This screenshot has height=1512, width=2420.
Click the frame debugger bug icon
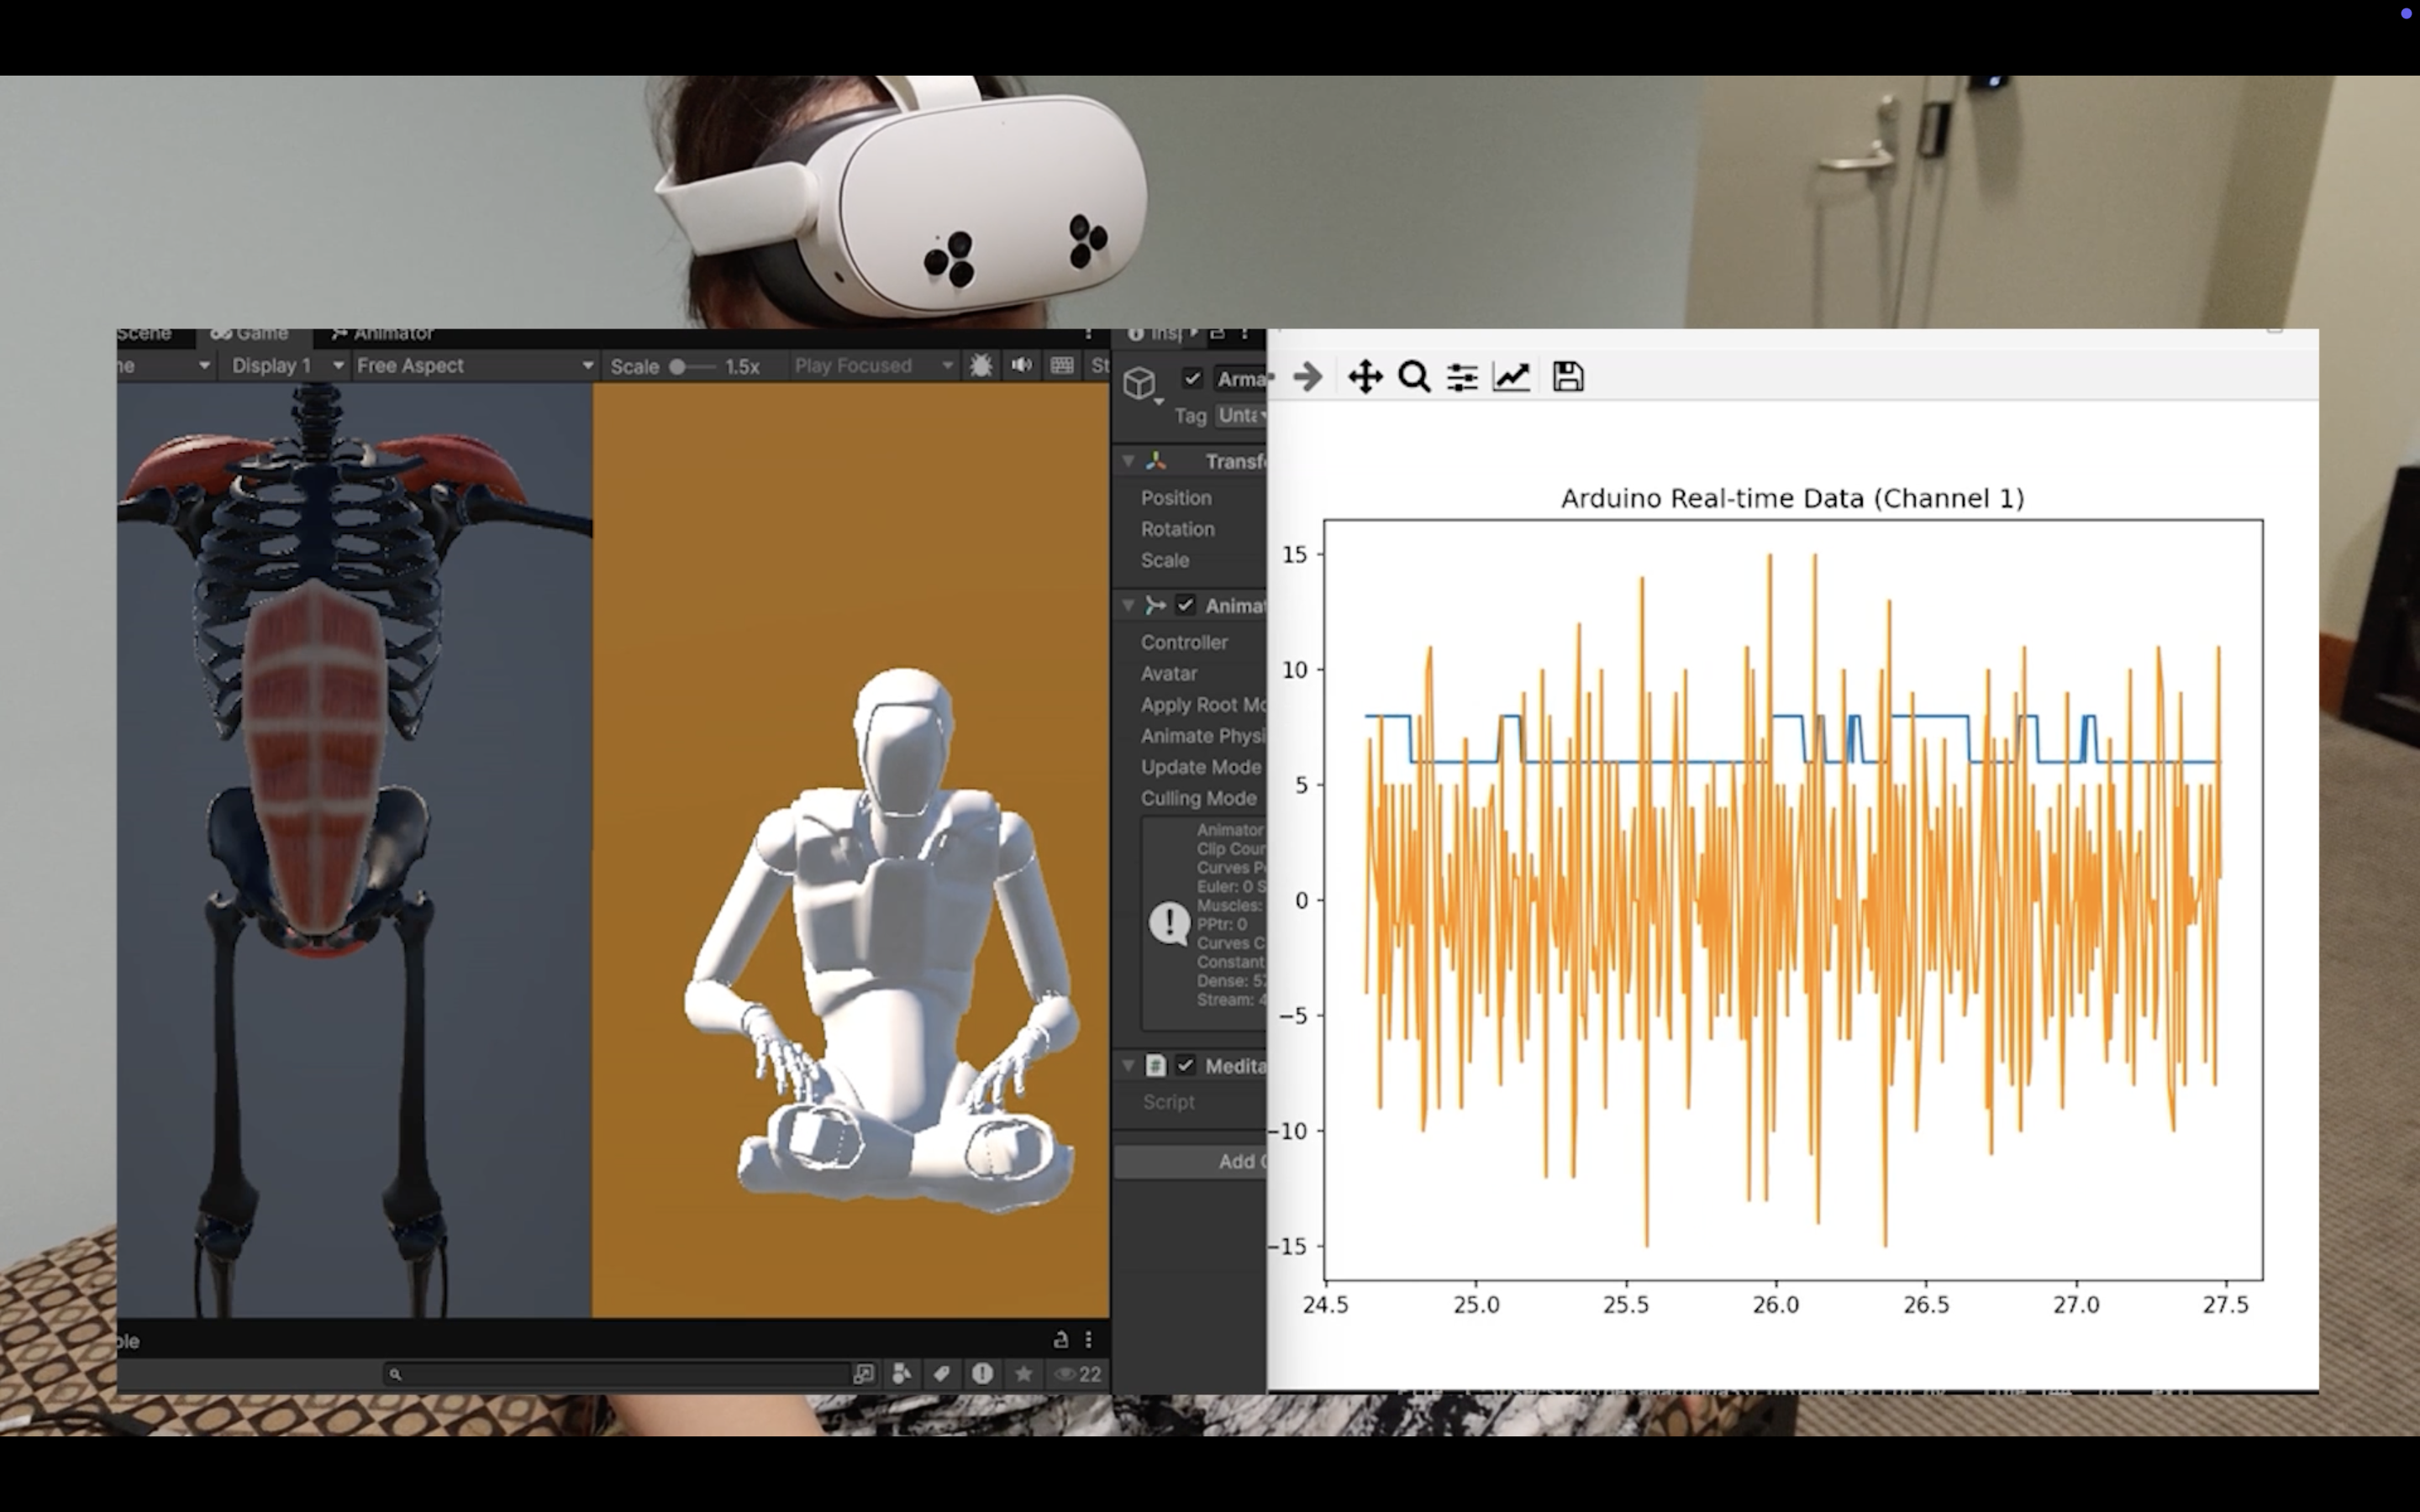point(981,366)
